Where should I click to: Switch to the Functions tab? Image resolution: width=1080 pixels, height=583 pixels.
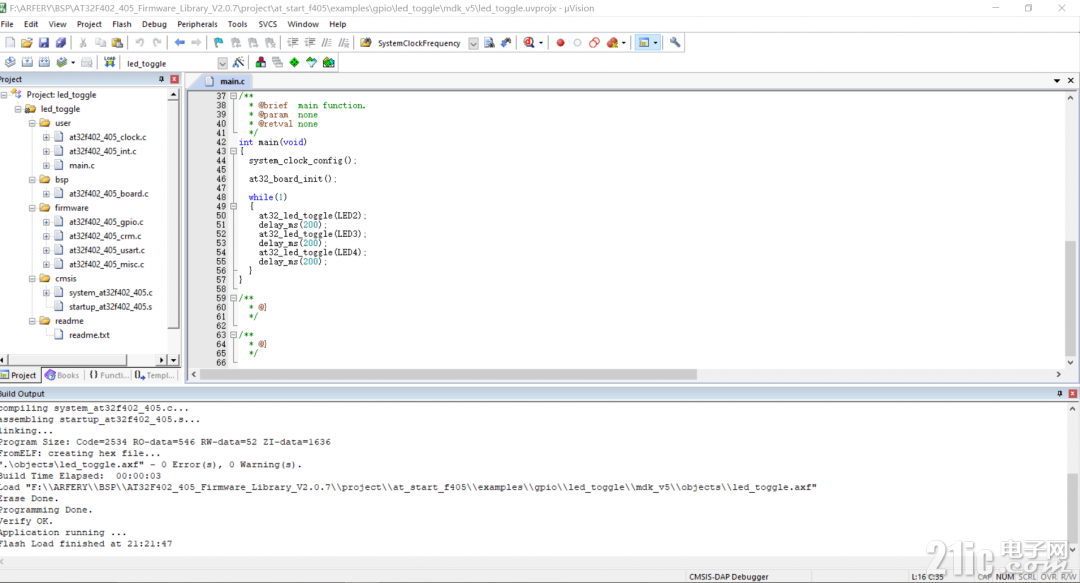click(x=109, y=375)
